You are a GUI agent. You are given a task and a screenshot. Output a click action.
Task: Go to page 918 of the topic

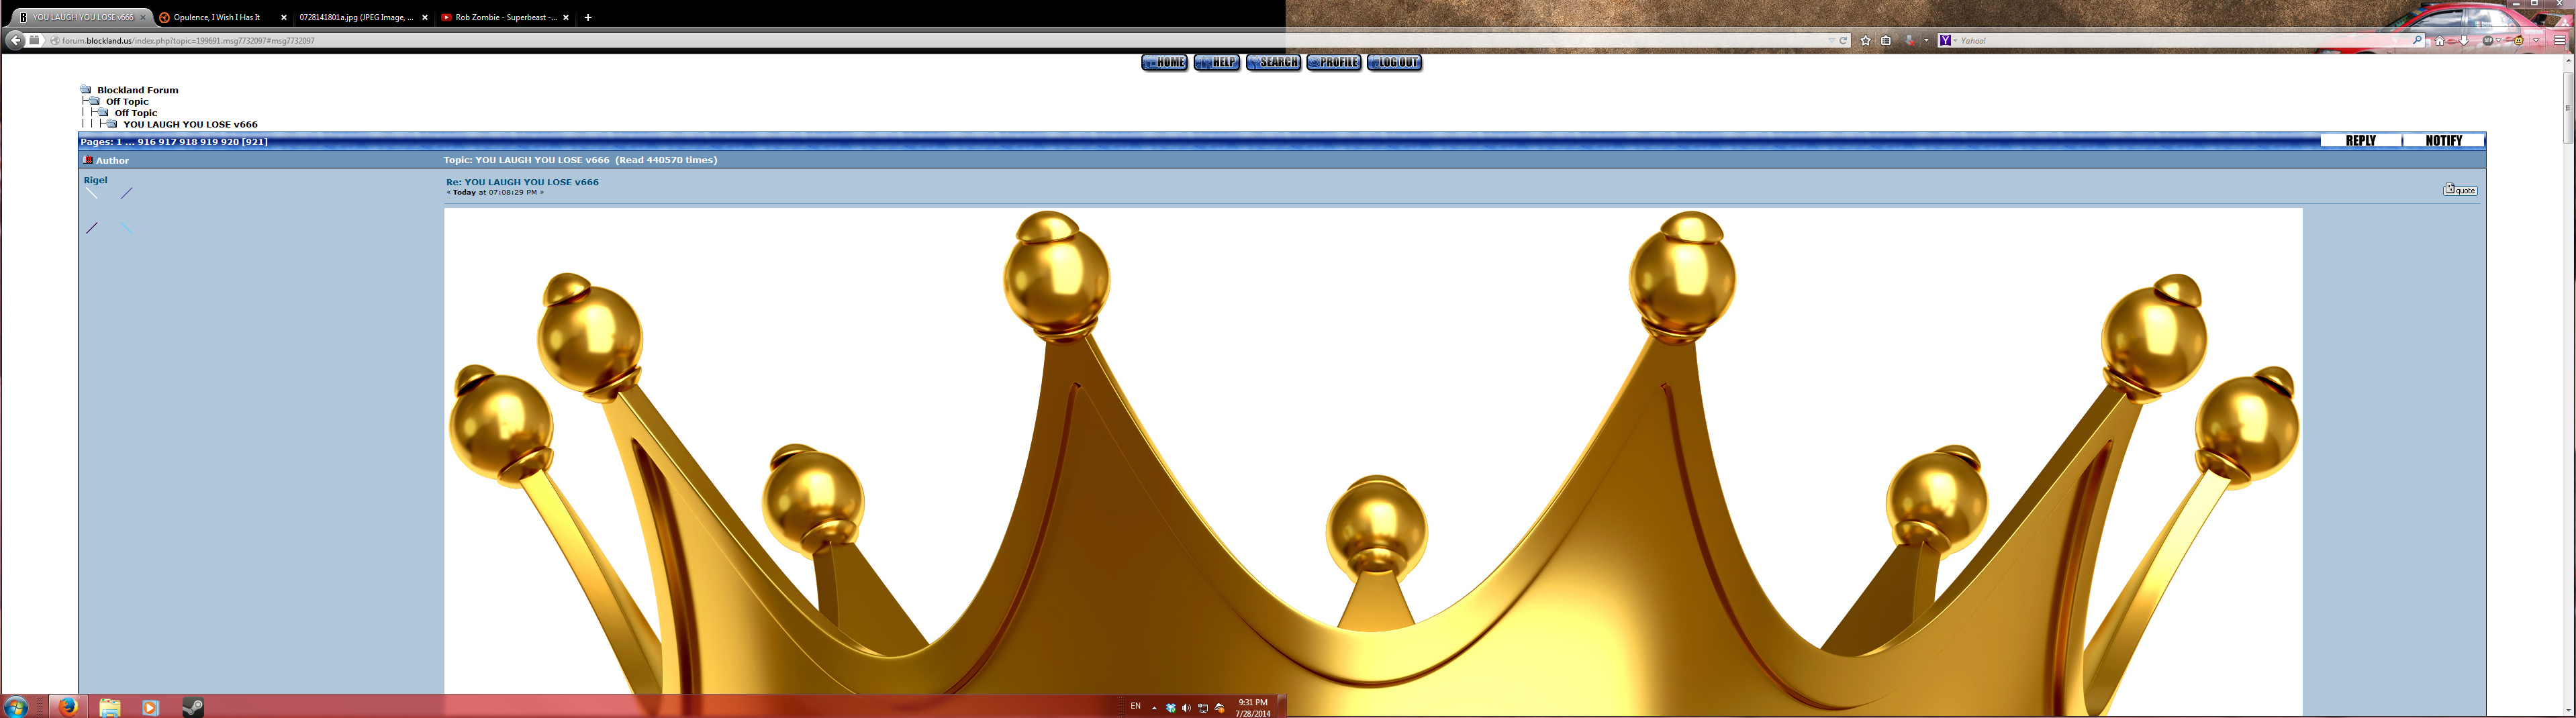coord(188,142)
